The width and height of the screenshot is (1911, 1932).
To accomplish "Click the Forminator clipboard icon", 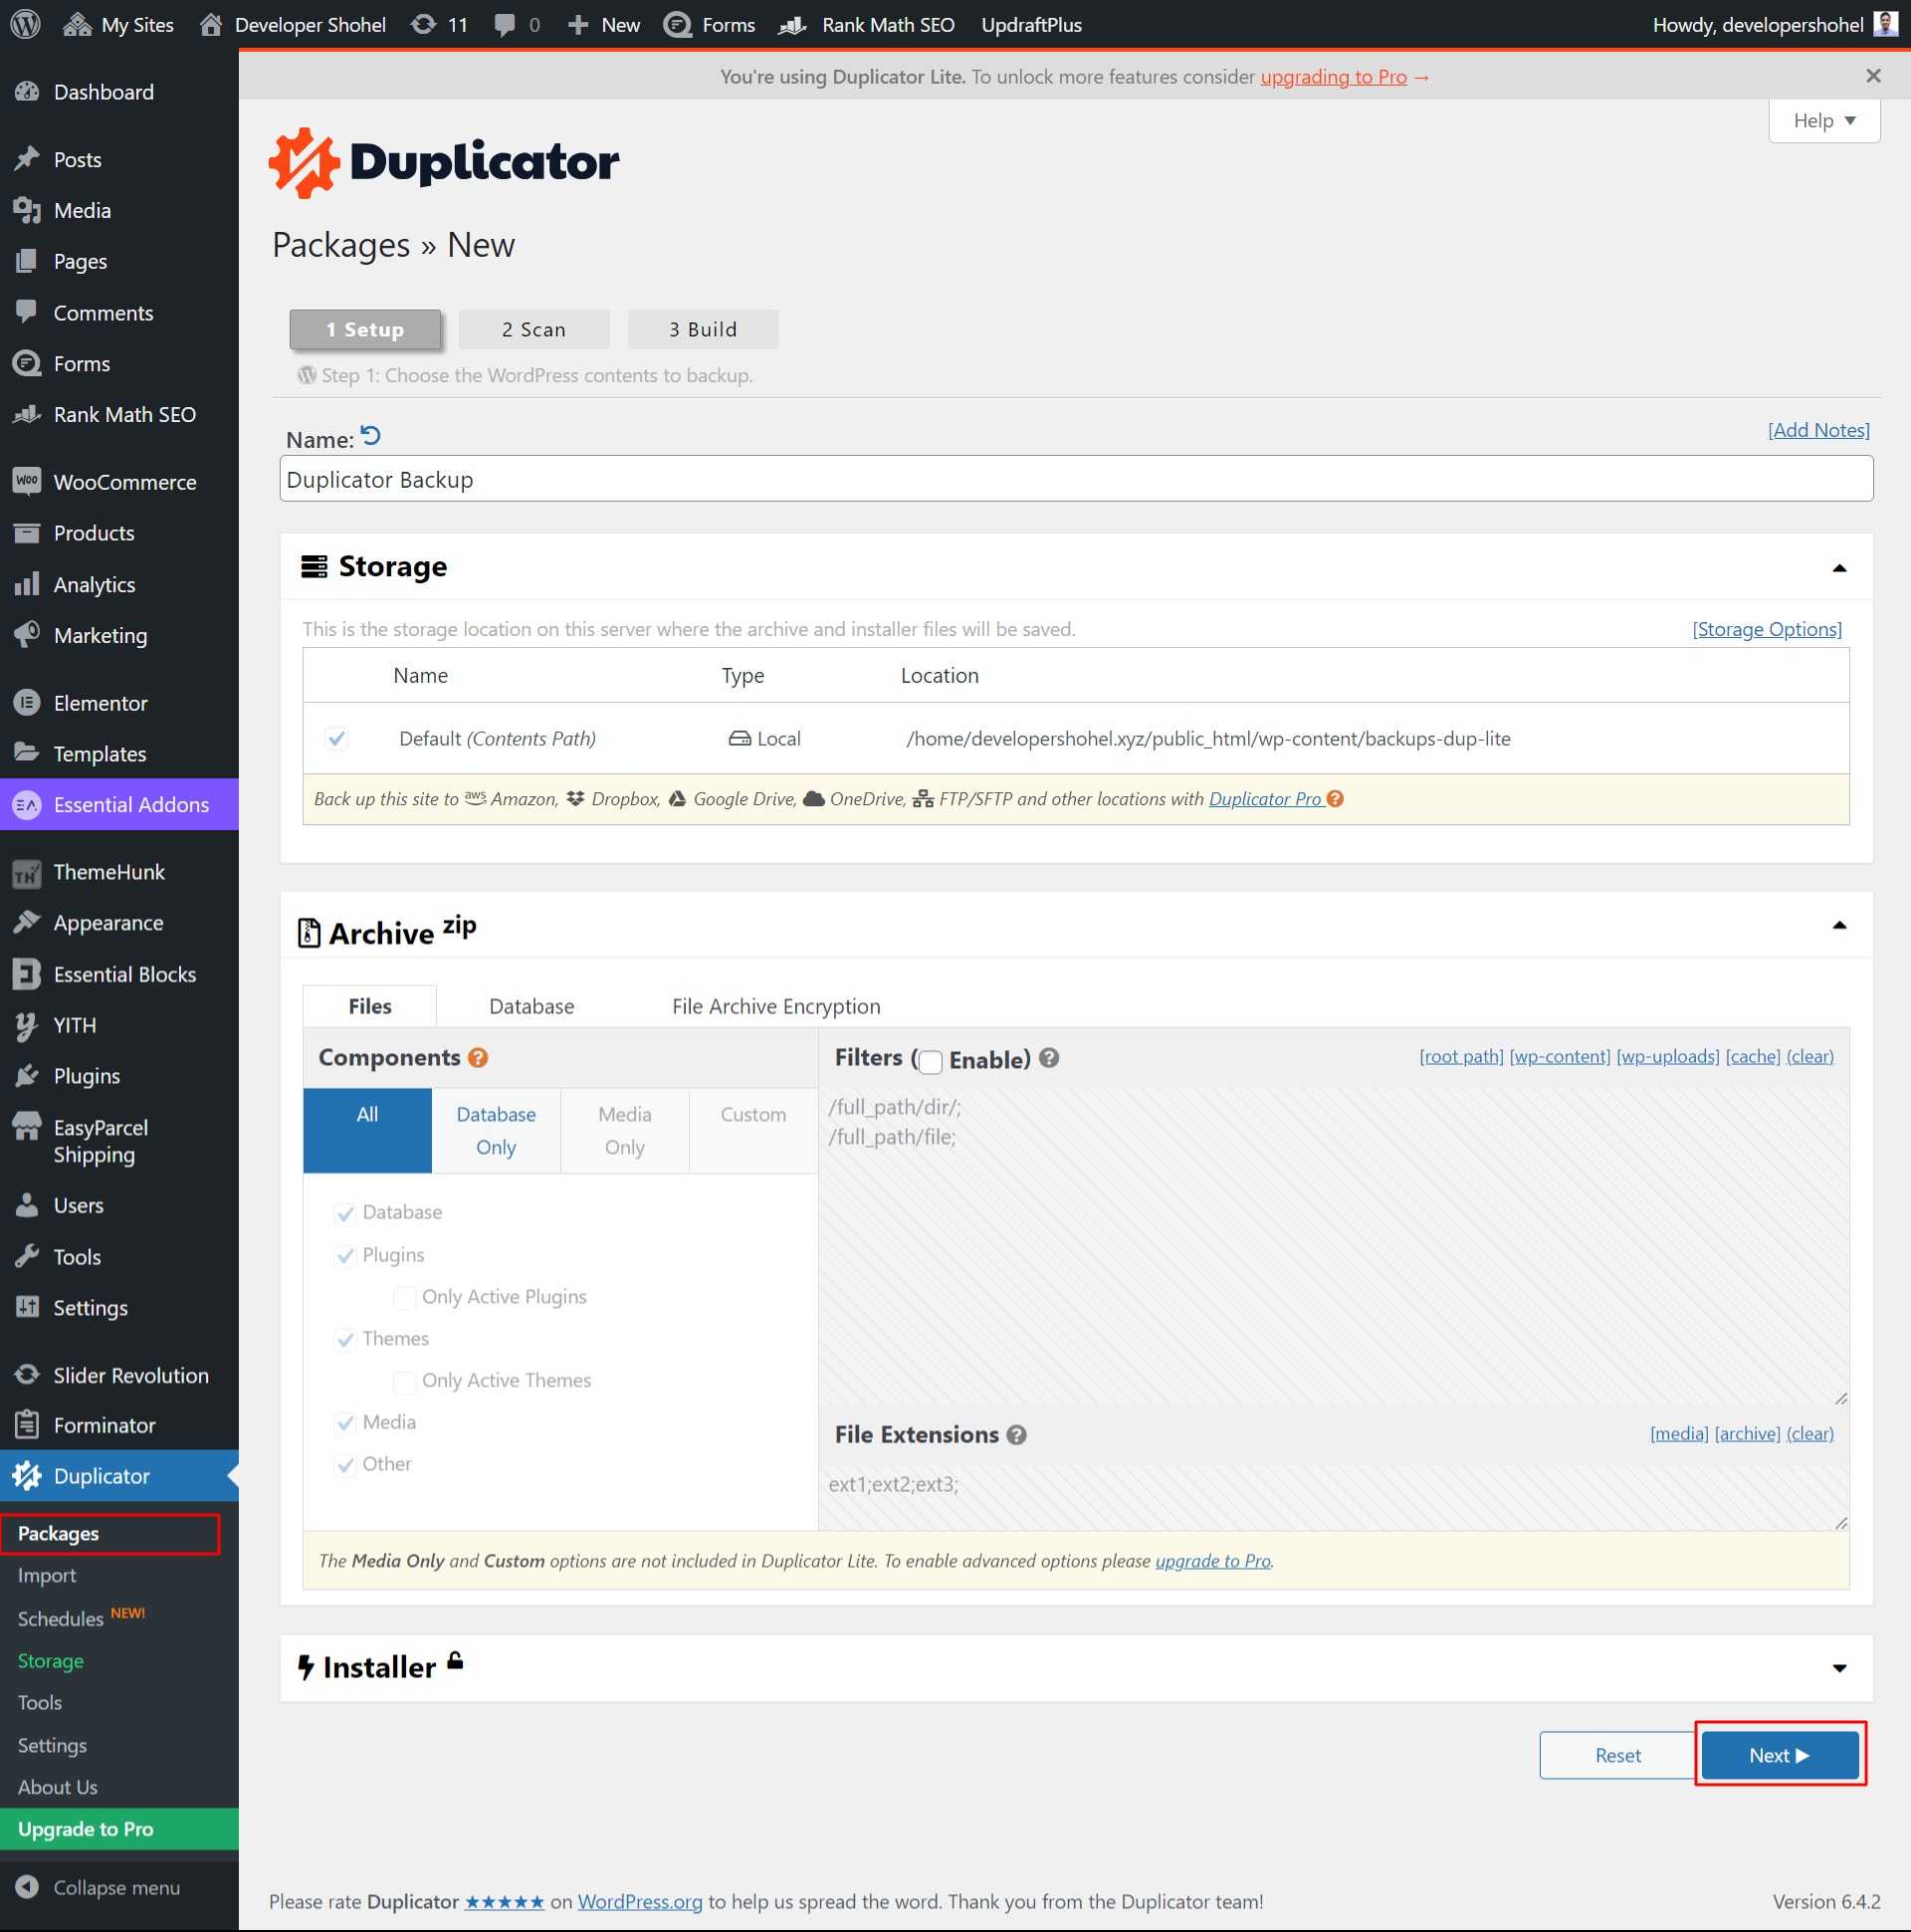I will (x=27, y=1424).
